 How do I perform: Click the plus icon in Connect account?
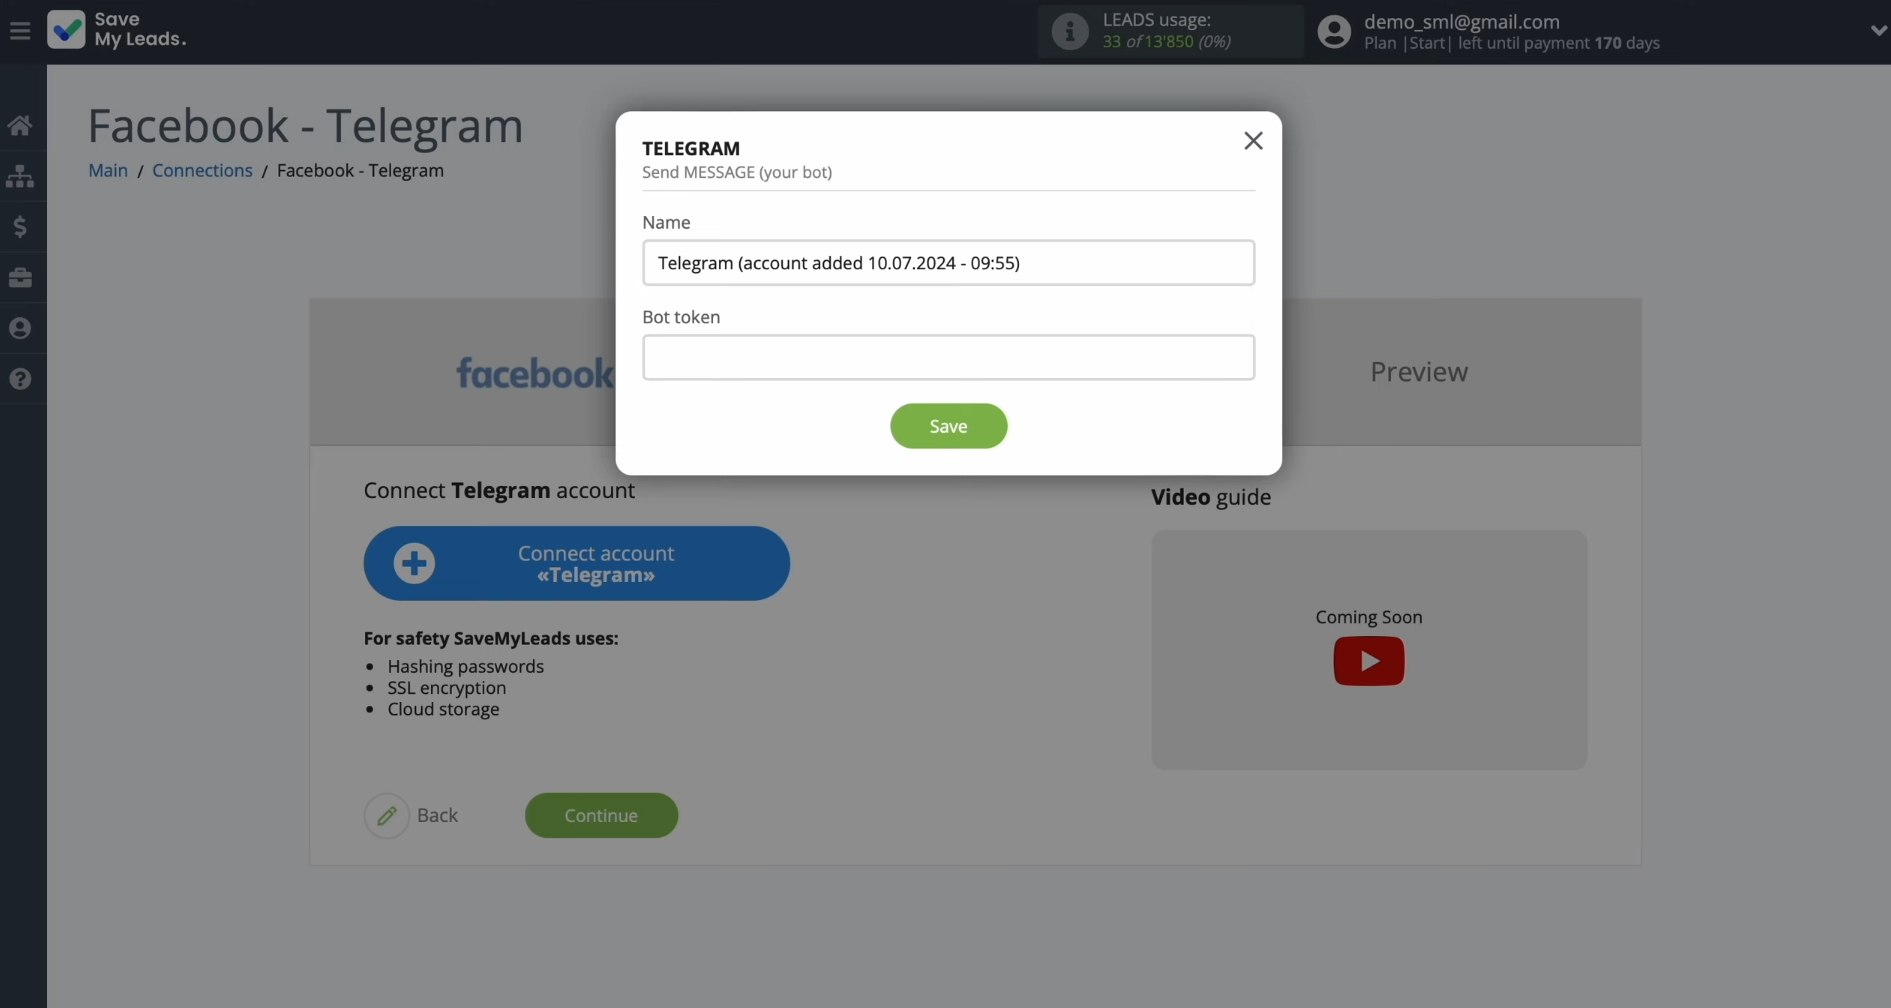(x=414, y=563)
